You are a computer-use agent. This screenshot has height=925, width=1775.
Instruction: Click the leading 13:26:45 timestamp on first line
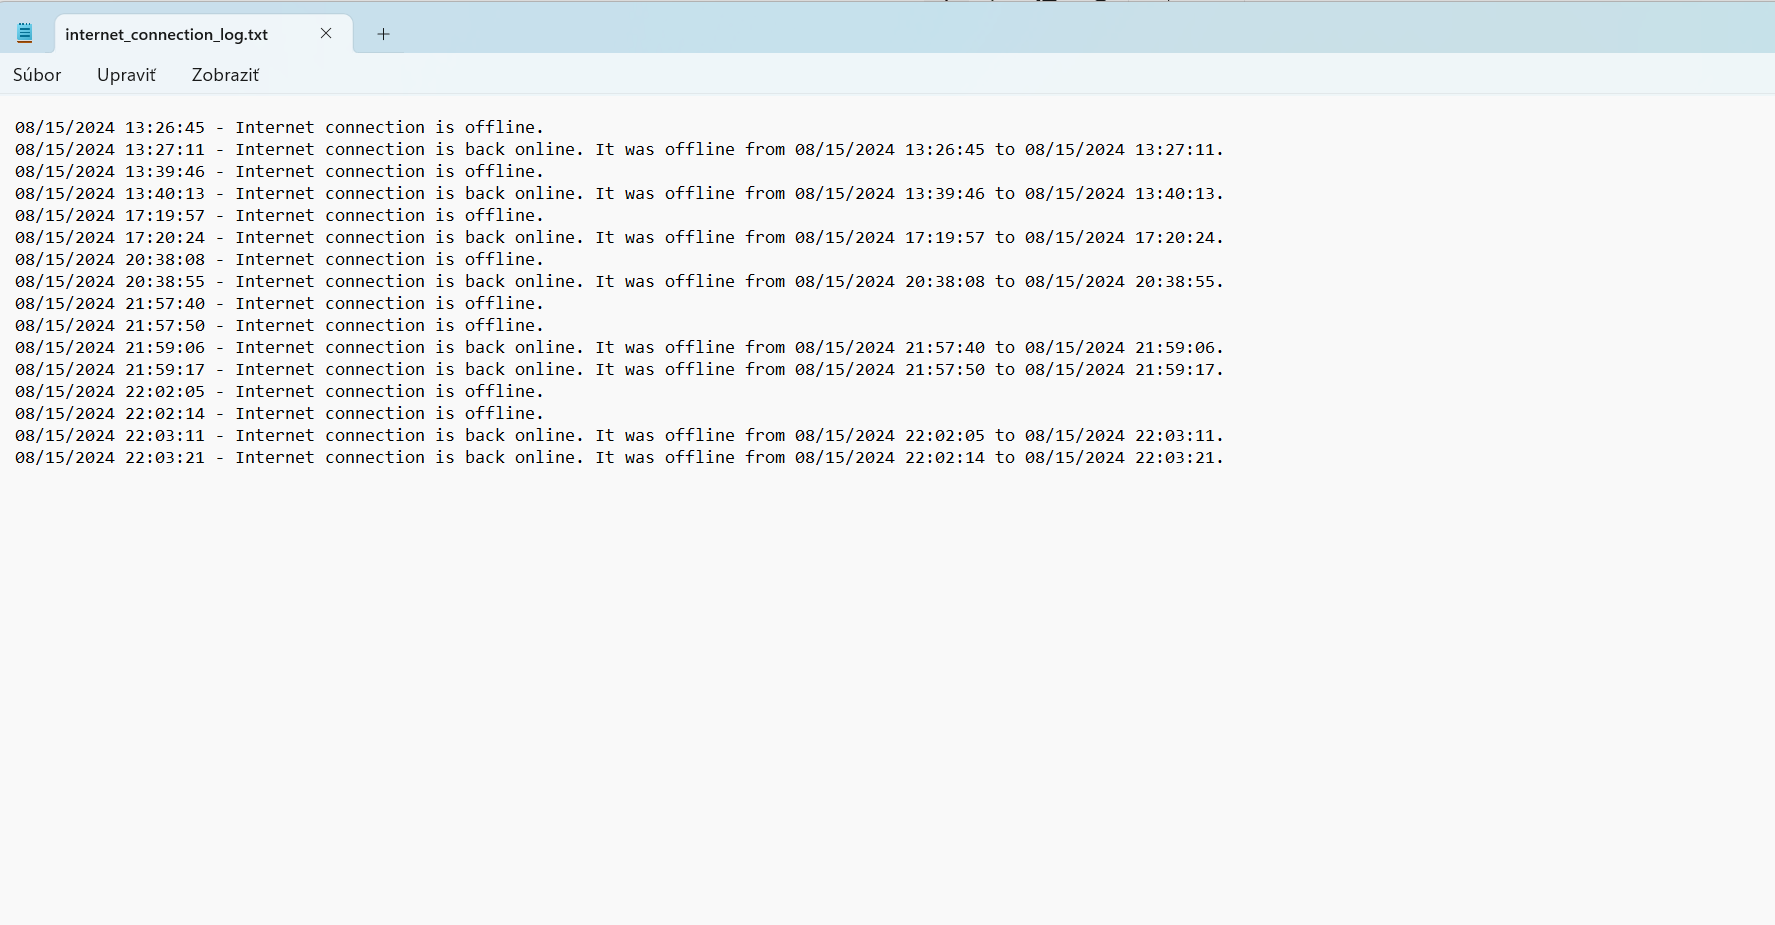165,128
